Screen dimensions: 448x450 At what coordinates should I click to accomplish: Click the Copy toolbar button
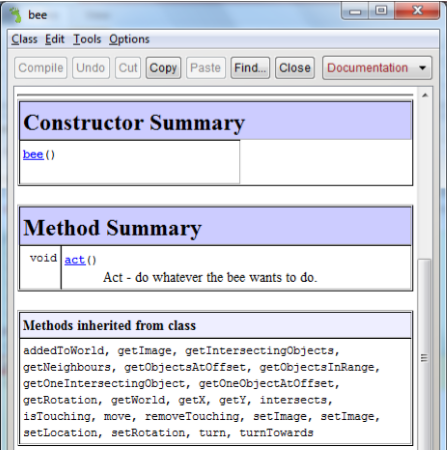pyautogui.click(x=163, y=68)
